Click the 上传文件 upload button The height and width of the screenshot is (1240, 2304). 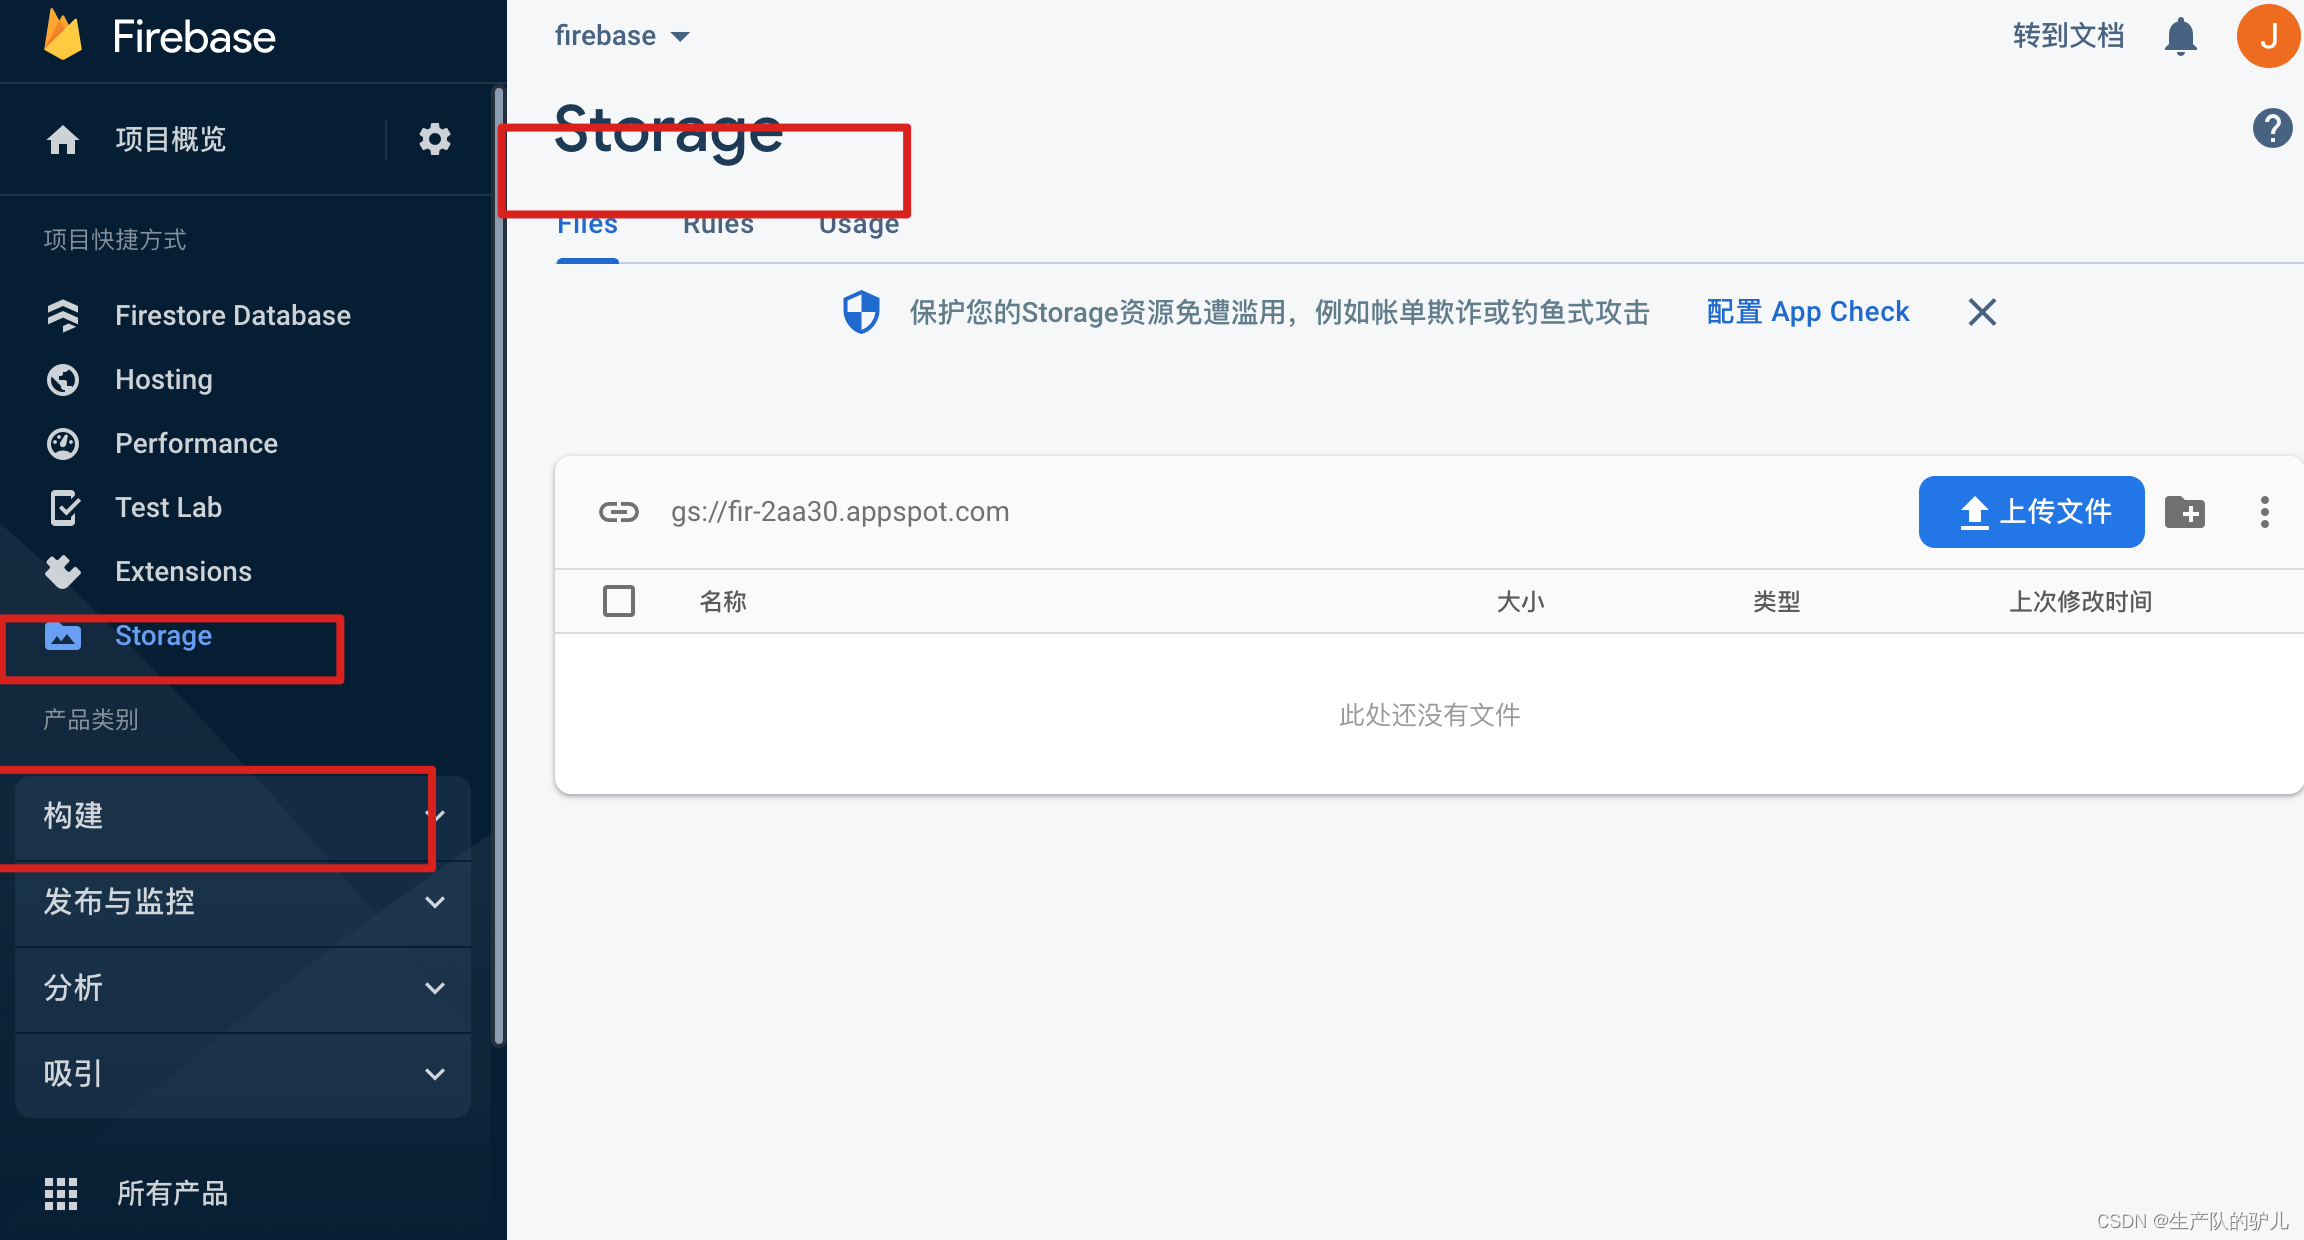2031,512
